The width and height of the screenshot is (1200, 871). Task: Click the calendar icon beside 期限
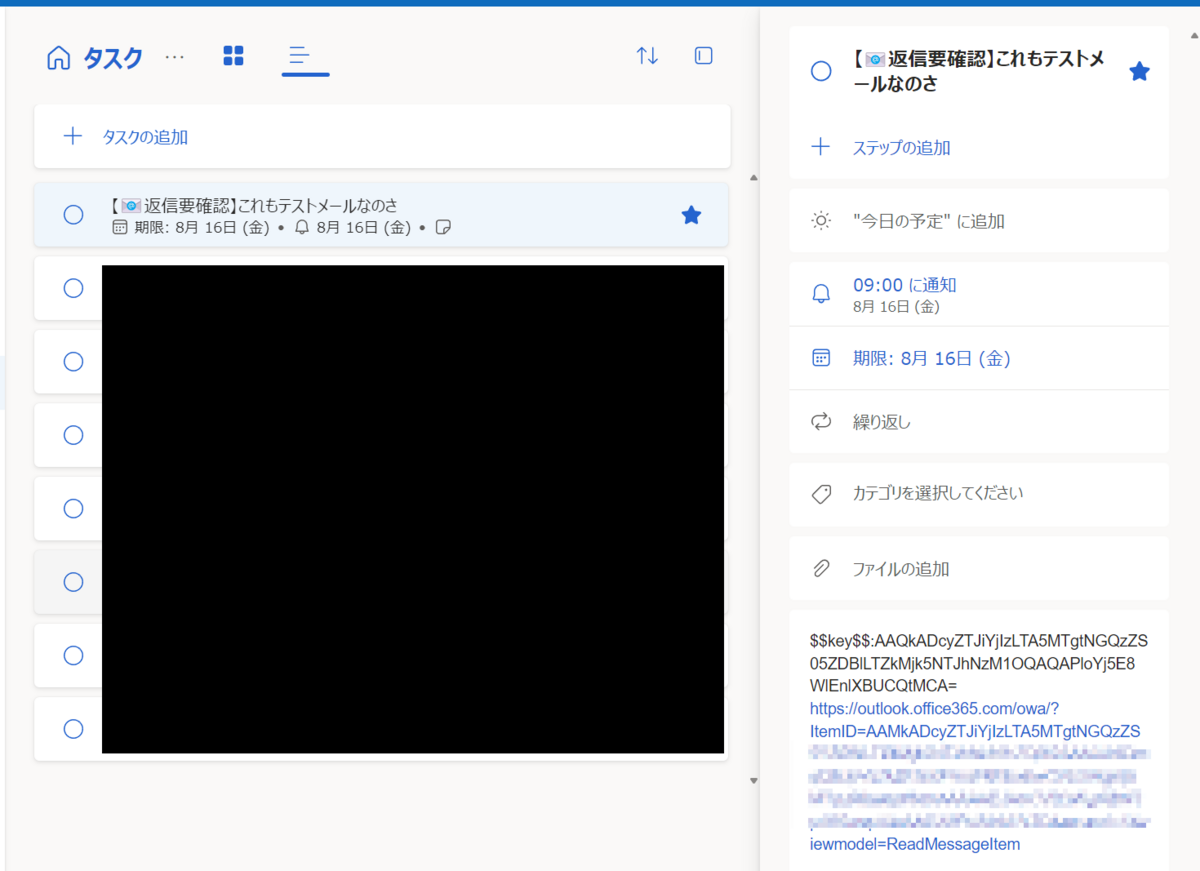(821, 358)
